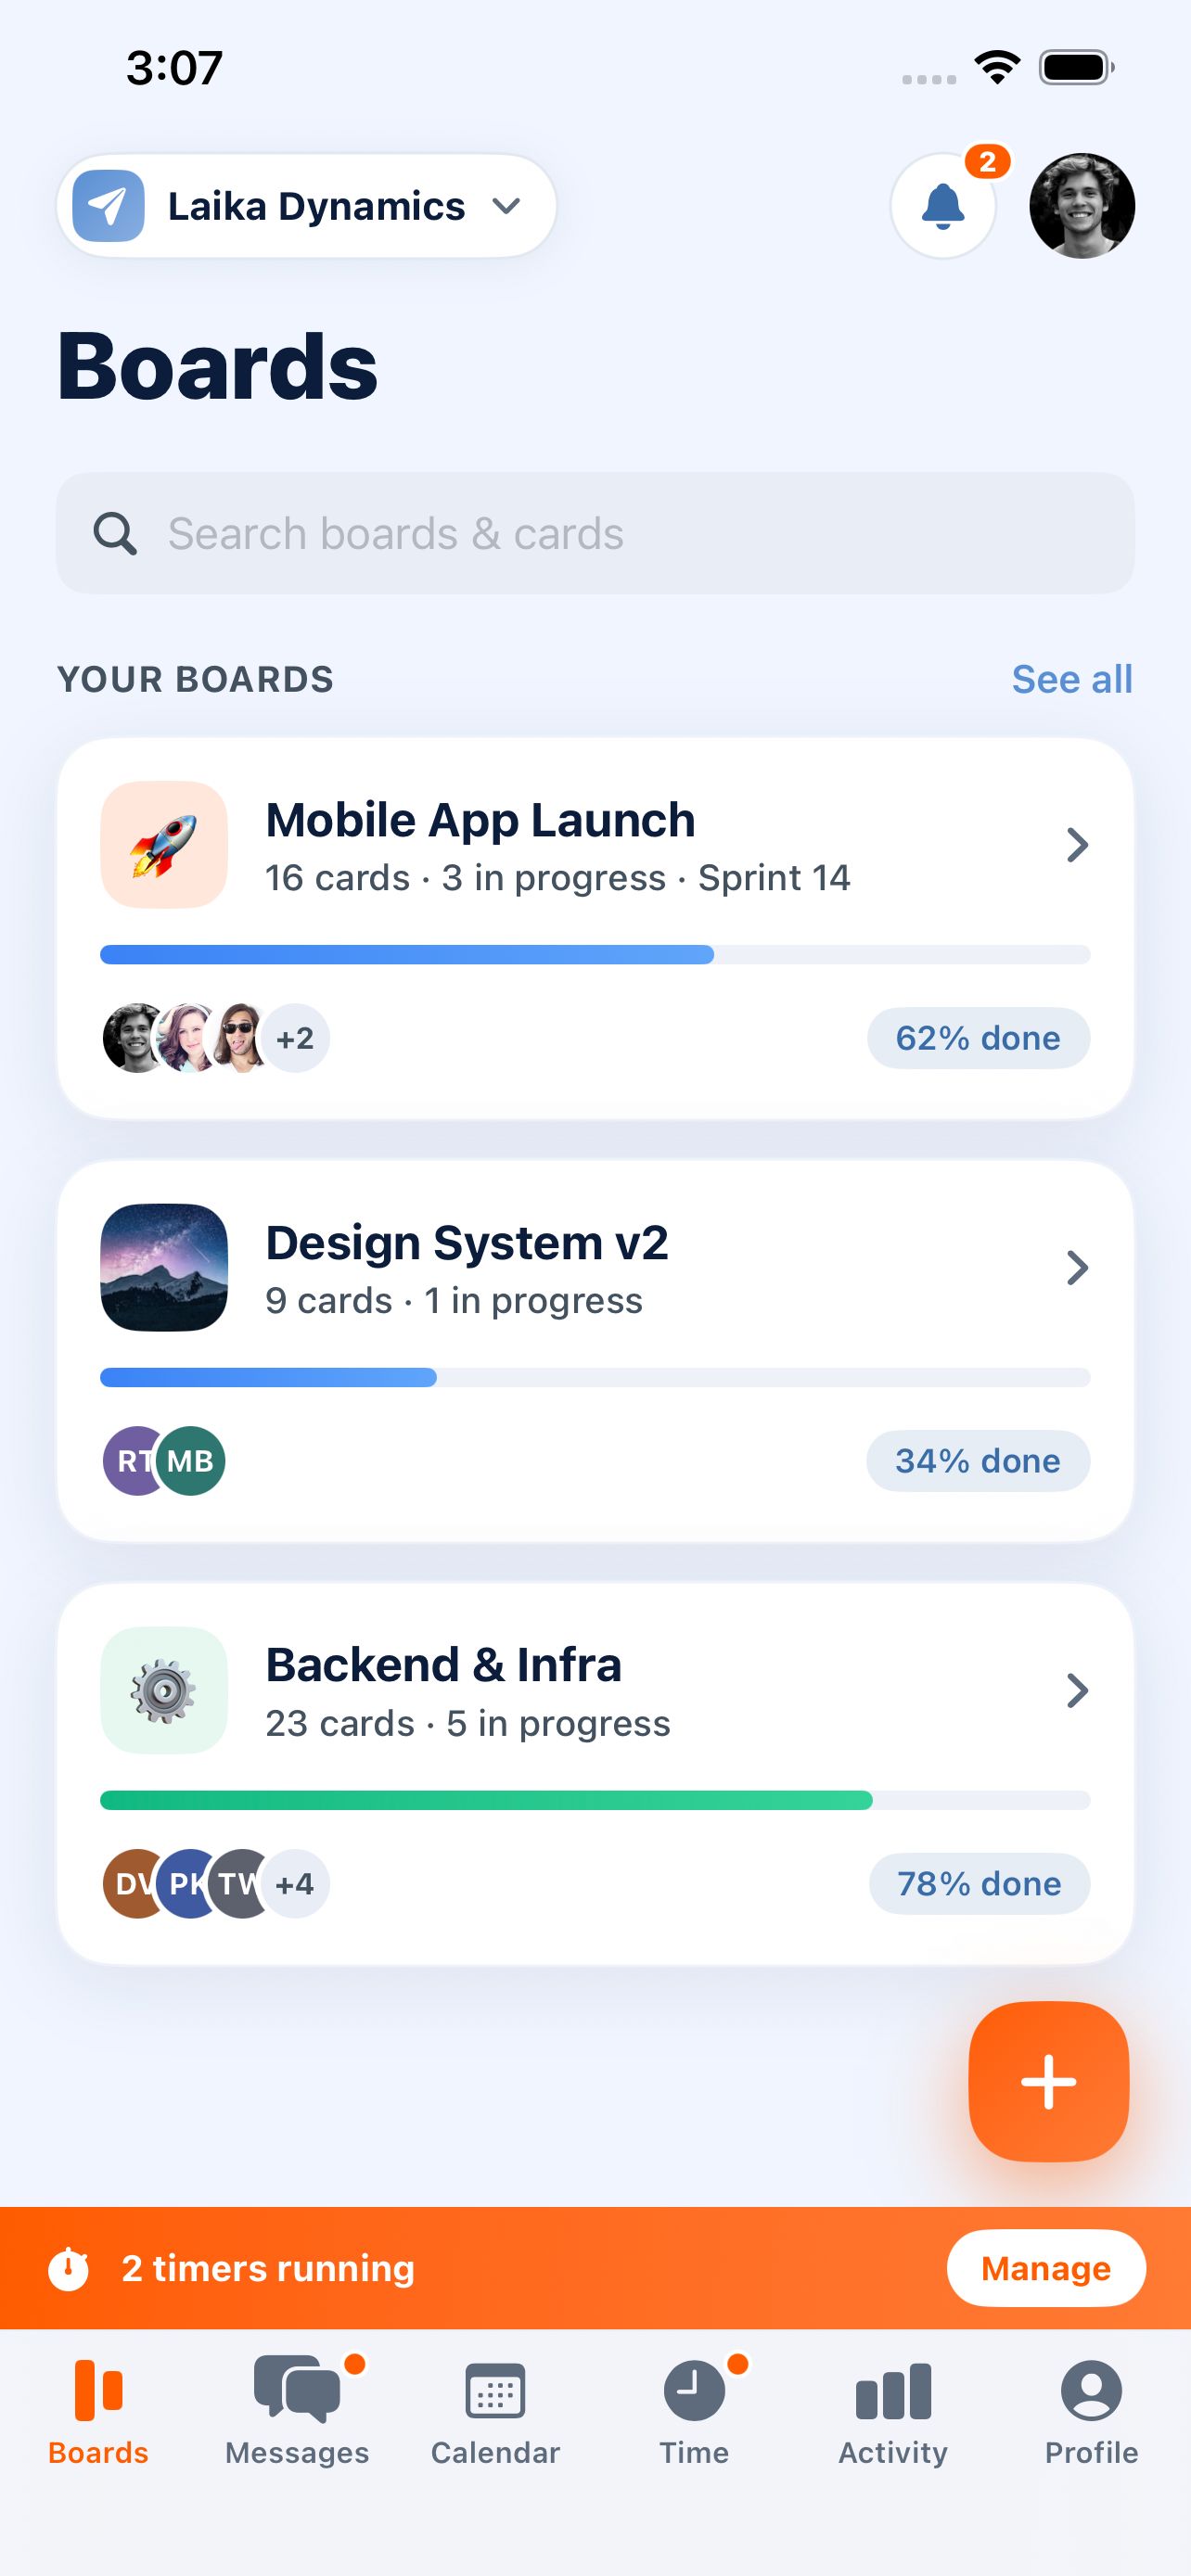The width and height of the screenshot is (1191, 2576).
Task: Tap the Manage timers button
Action: click(1046, 2268)
